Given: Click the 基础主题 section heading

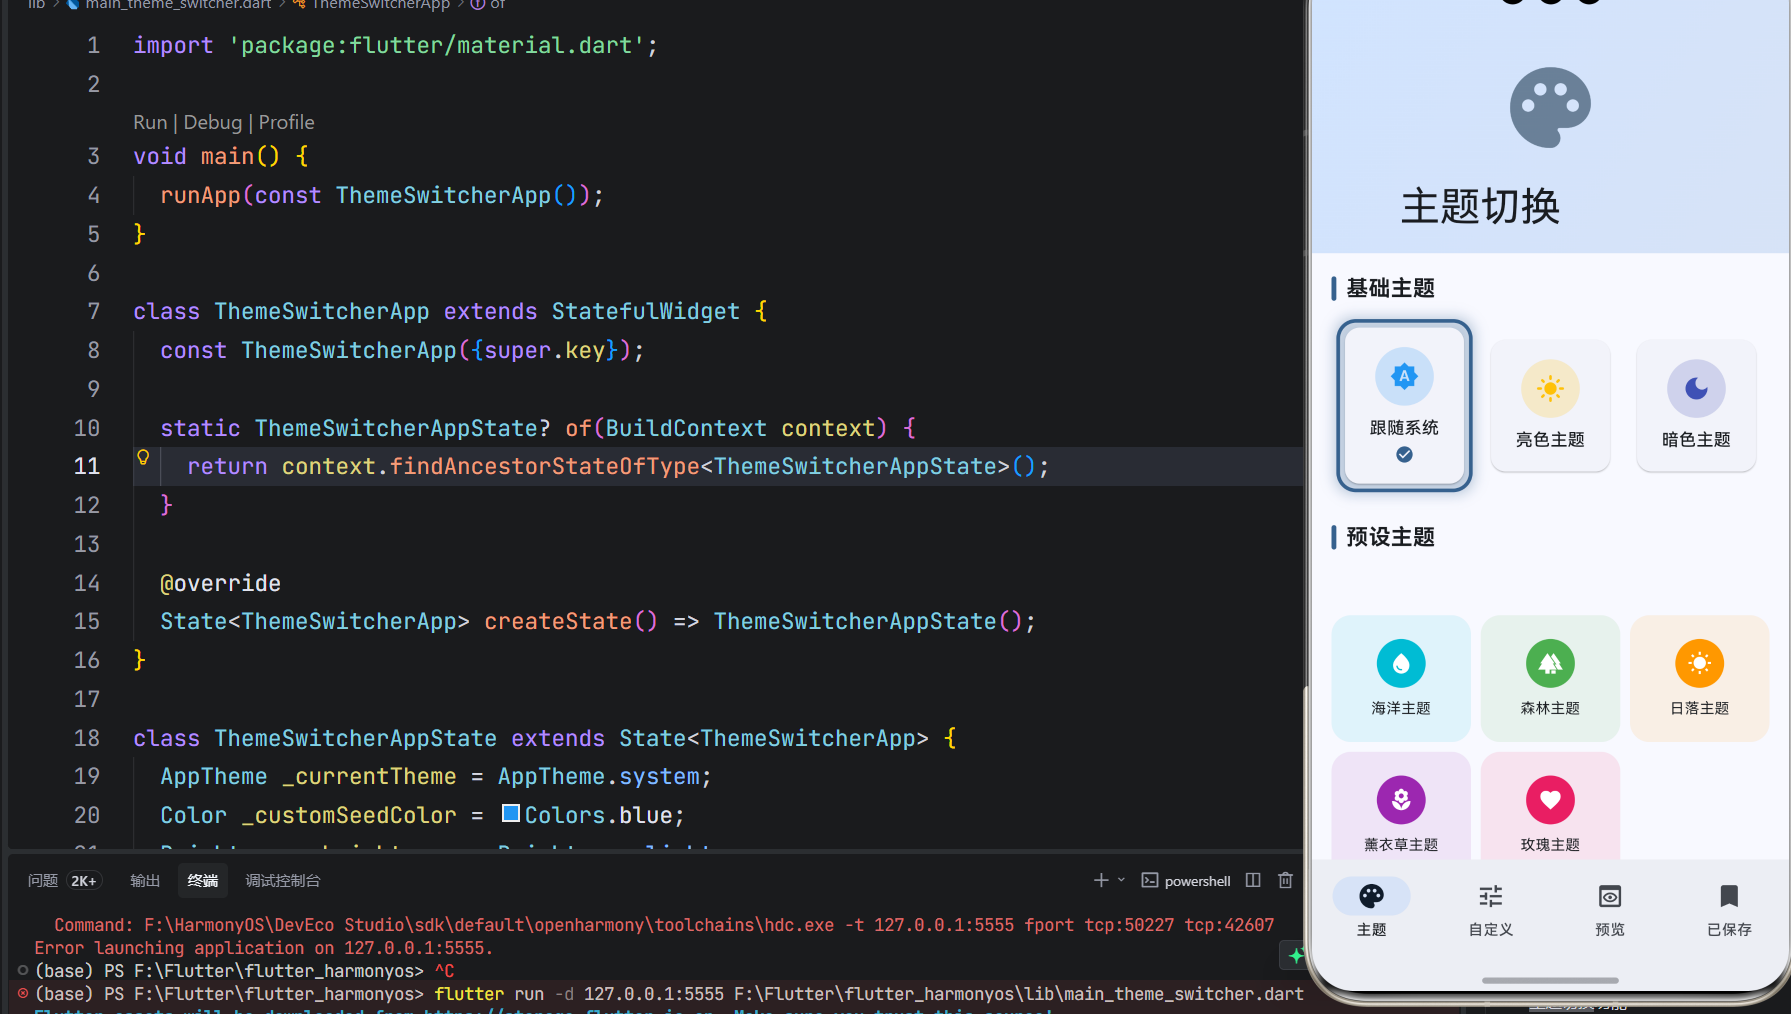Looking at the screenshot, I should [1390, 288].
